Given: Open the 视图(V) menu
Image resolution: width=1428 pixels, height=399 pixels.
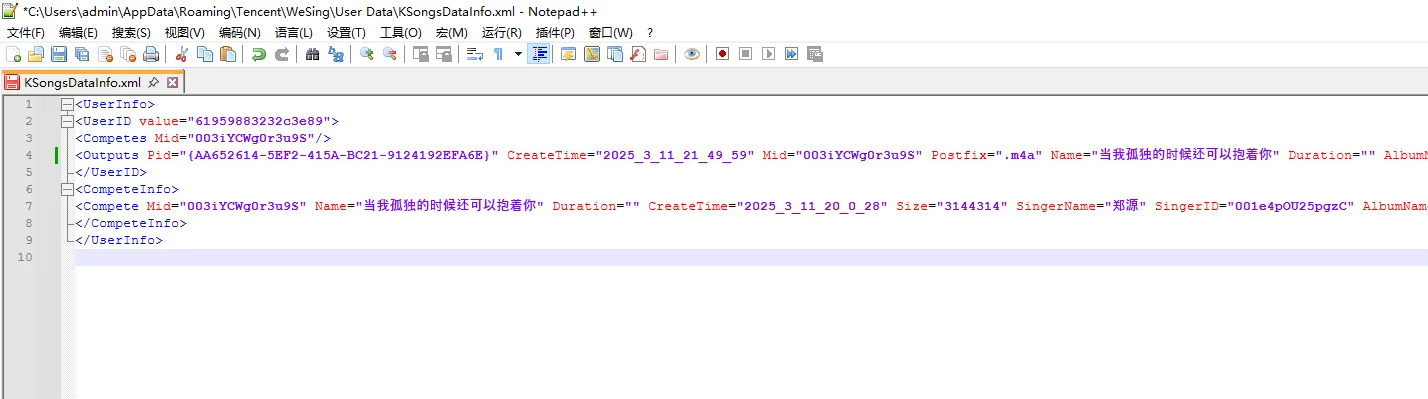Looking at the screenshot, I should (183, 33).
